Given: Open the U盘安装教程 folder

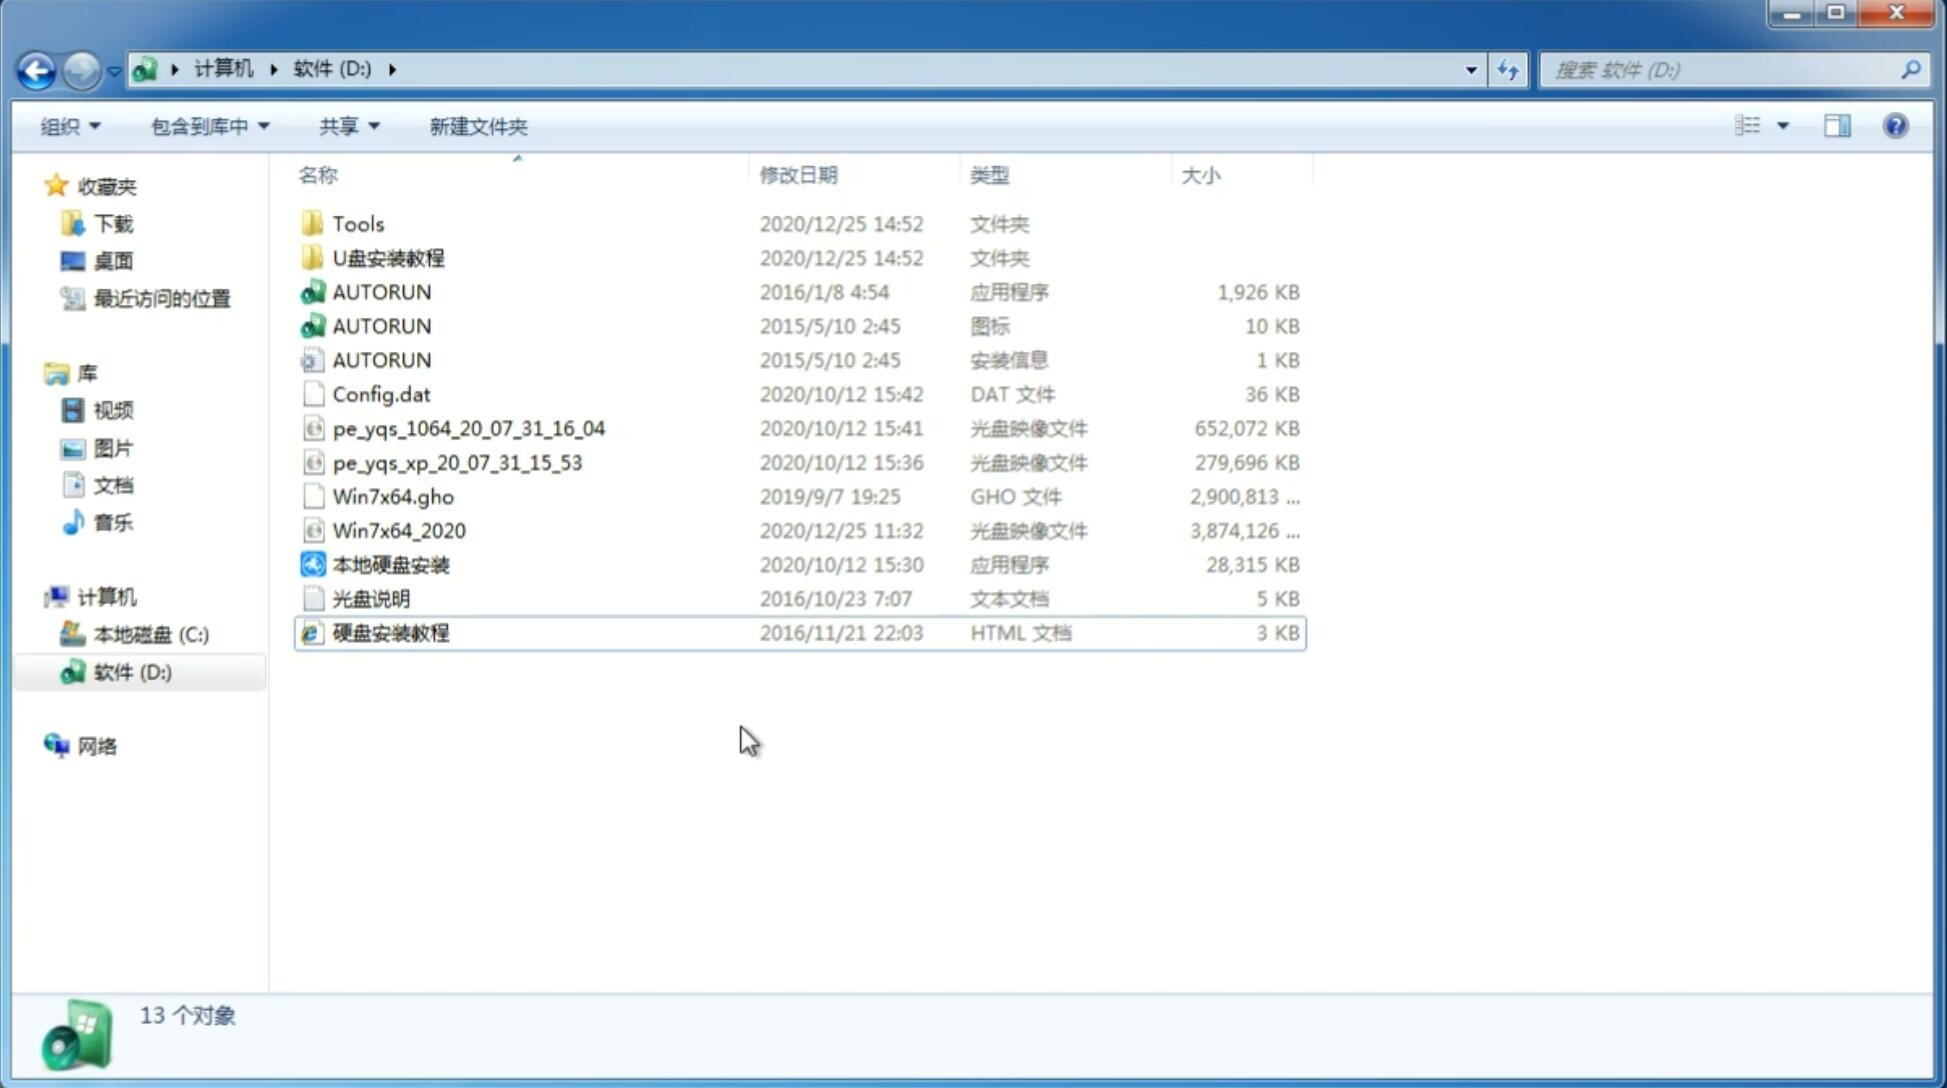Looking at the screenshot, I should [x=389, y=257].
